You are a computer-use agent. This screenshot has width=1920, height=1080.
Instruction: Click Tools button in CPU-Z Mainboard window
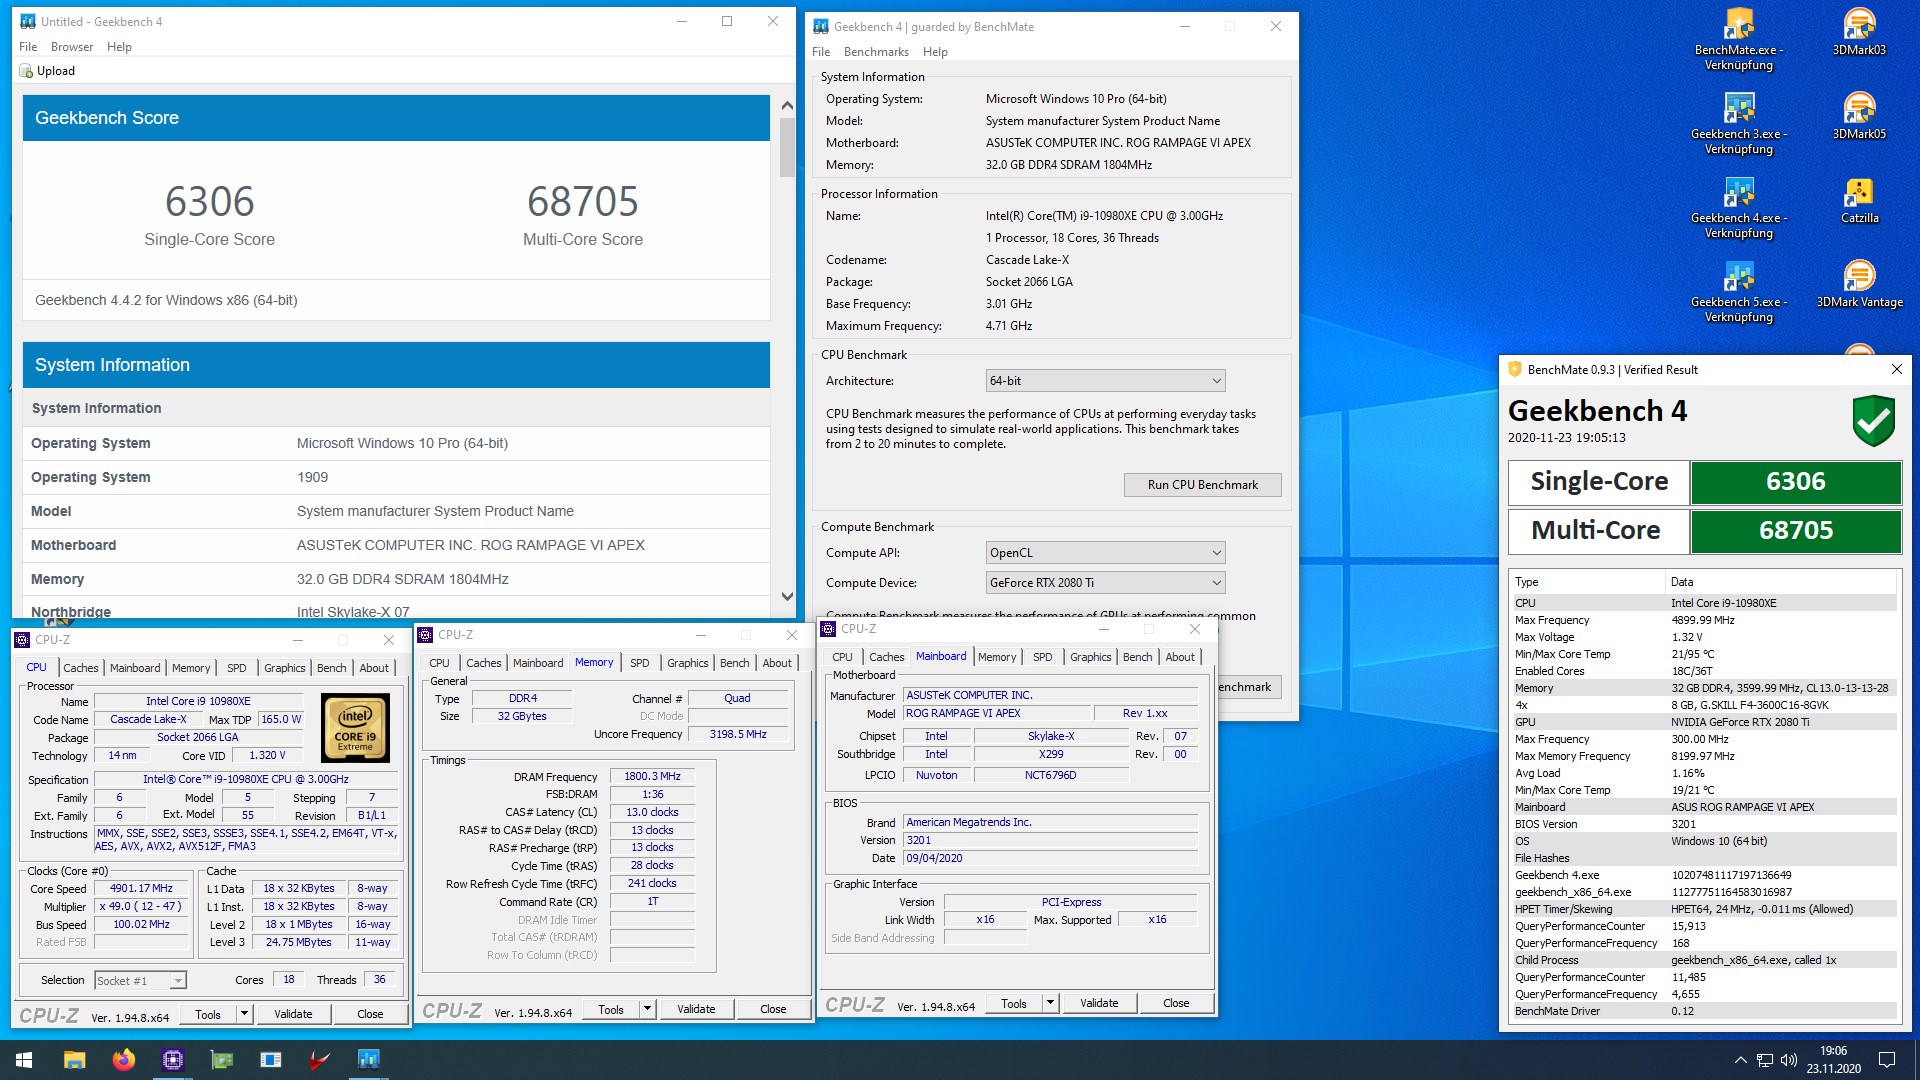[1014, 1004]
